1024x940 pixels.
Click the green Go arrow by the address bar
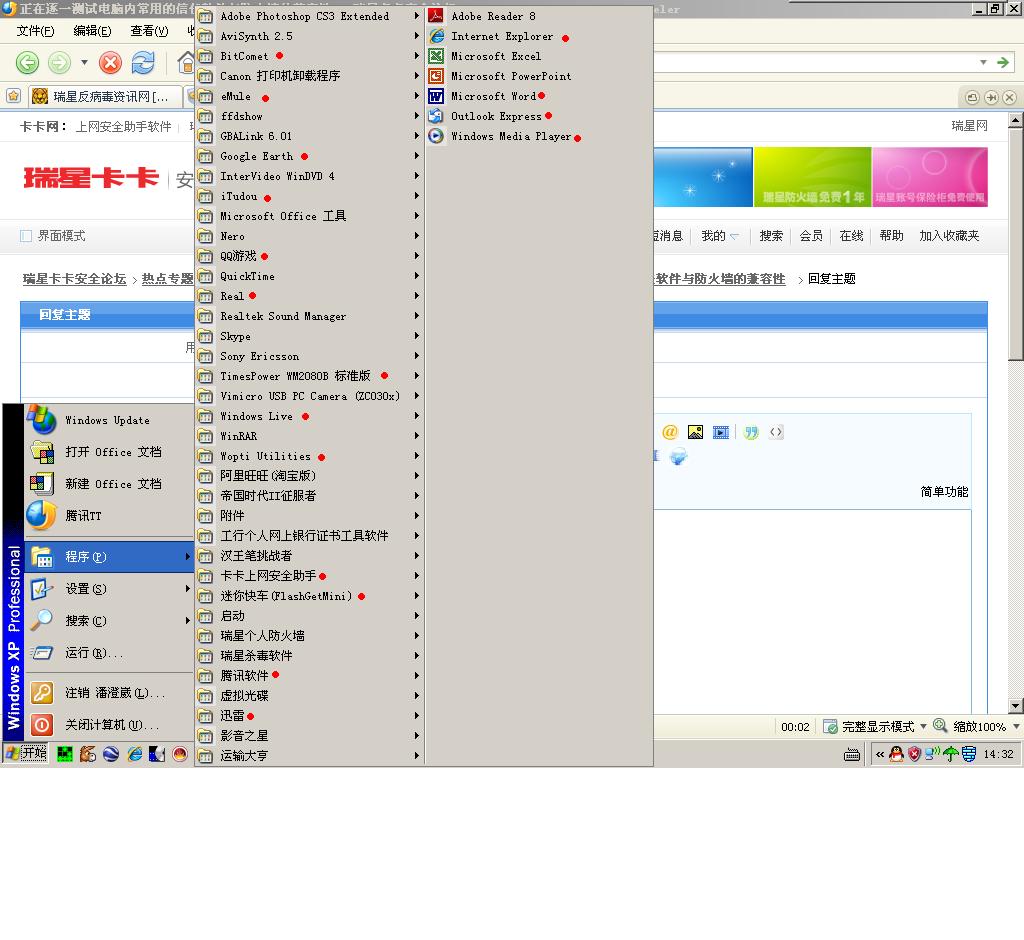(1003, 63)
